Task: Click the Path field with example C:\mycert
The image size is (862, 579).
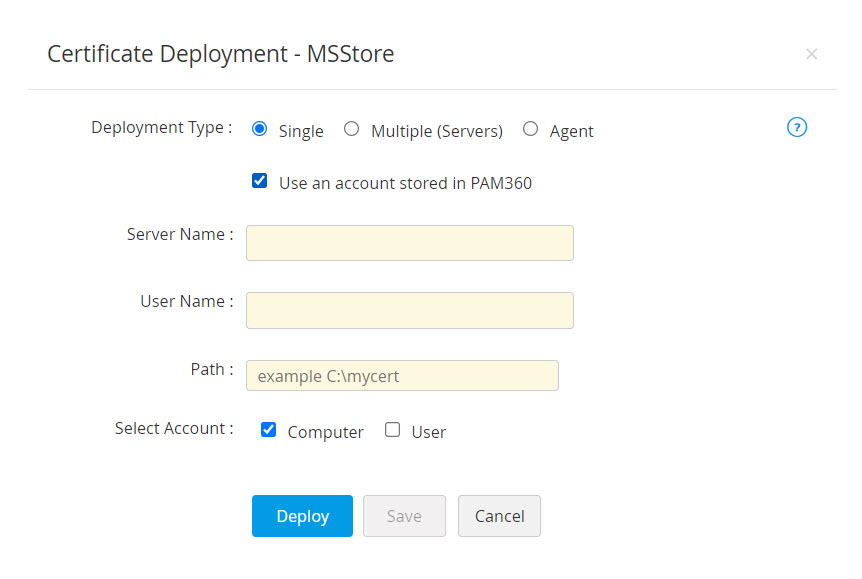Action: tap(401, 376)
